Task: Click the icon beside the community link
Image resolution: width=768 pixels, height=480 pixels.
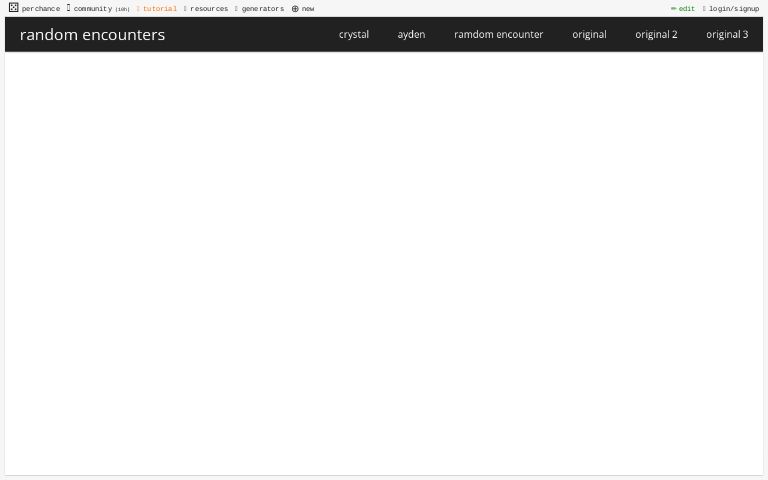Action: (x=69, y=8)
